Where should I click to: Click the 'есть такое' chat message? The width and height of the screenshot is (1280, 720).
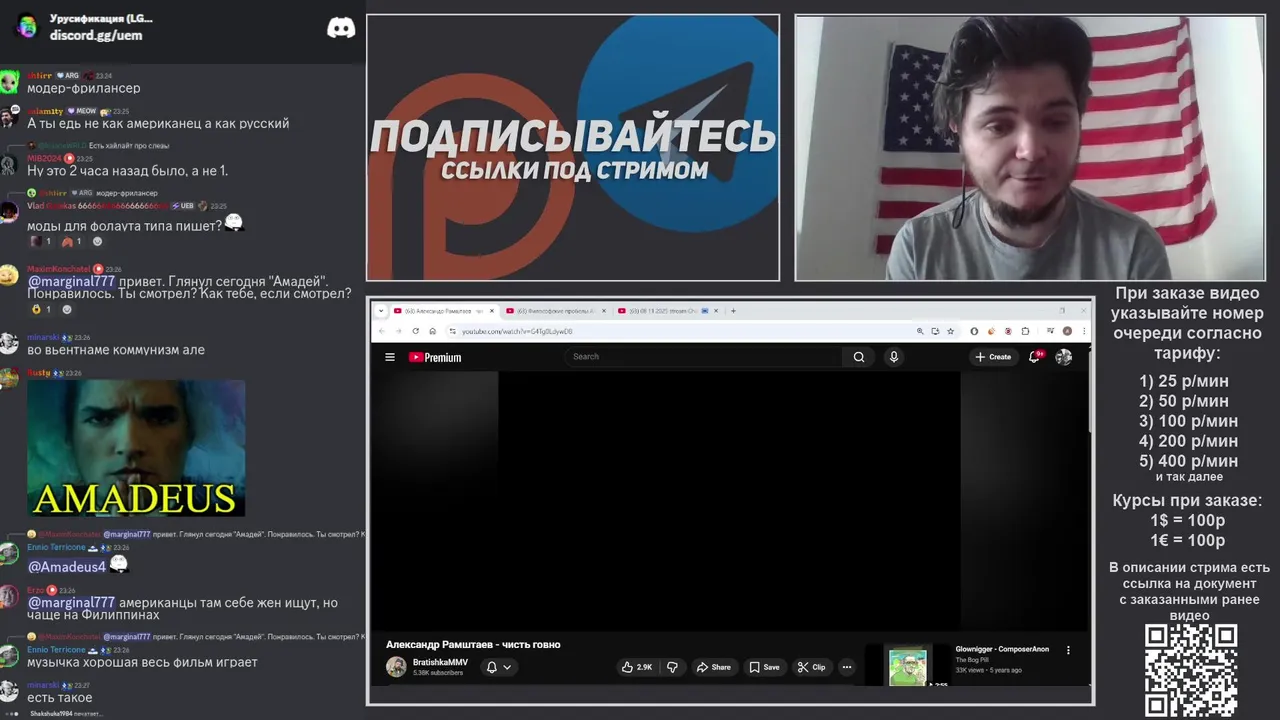tap(60, 698)
